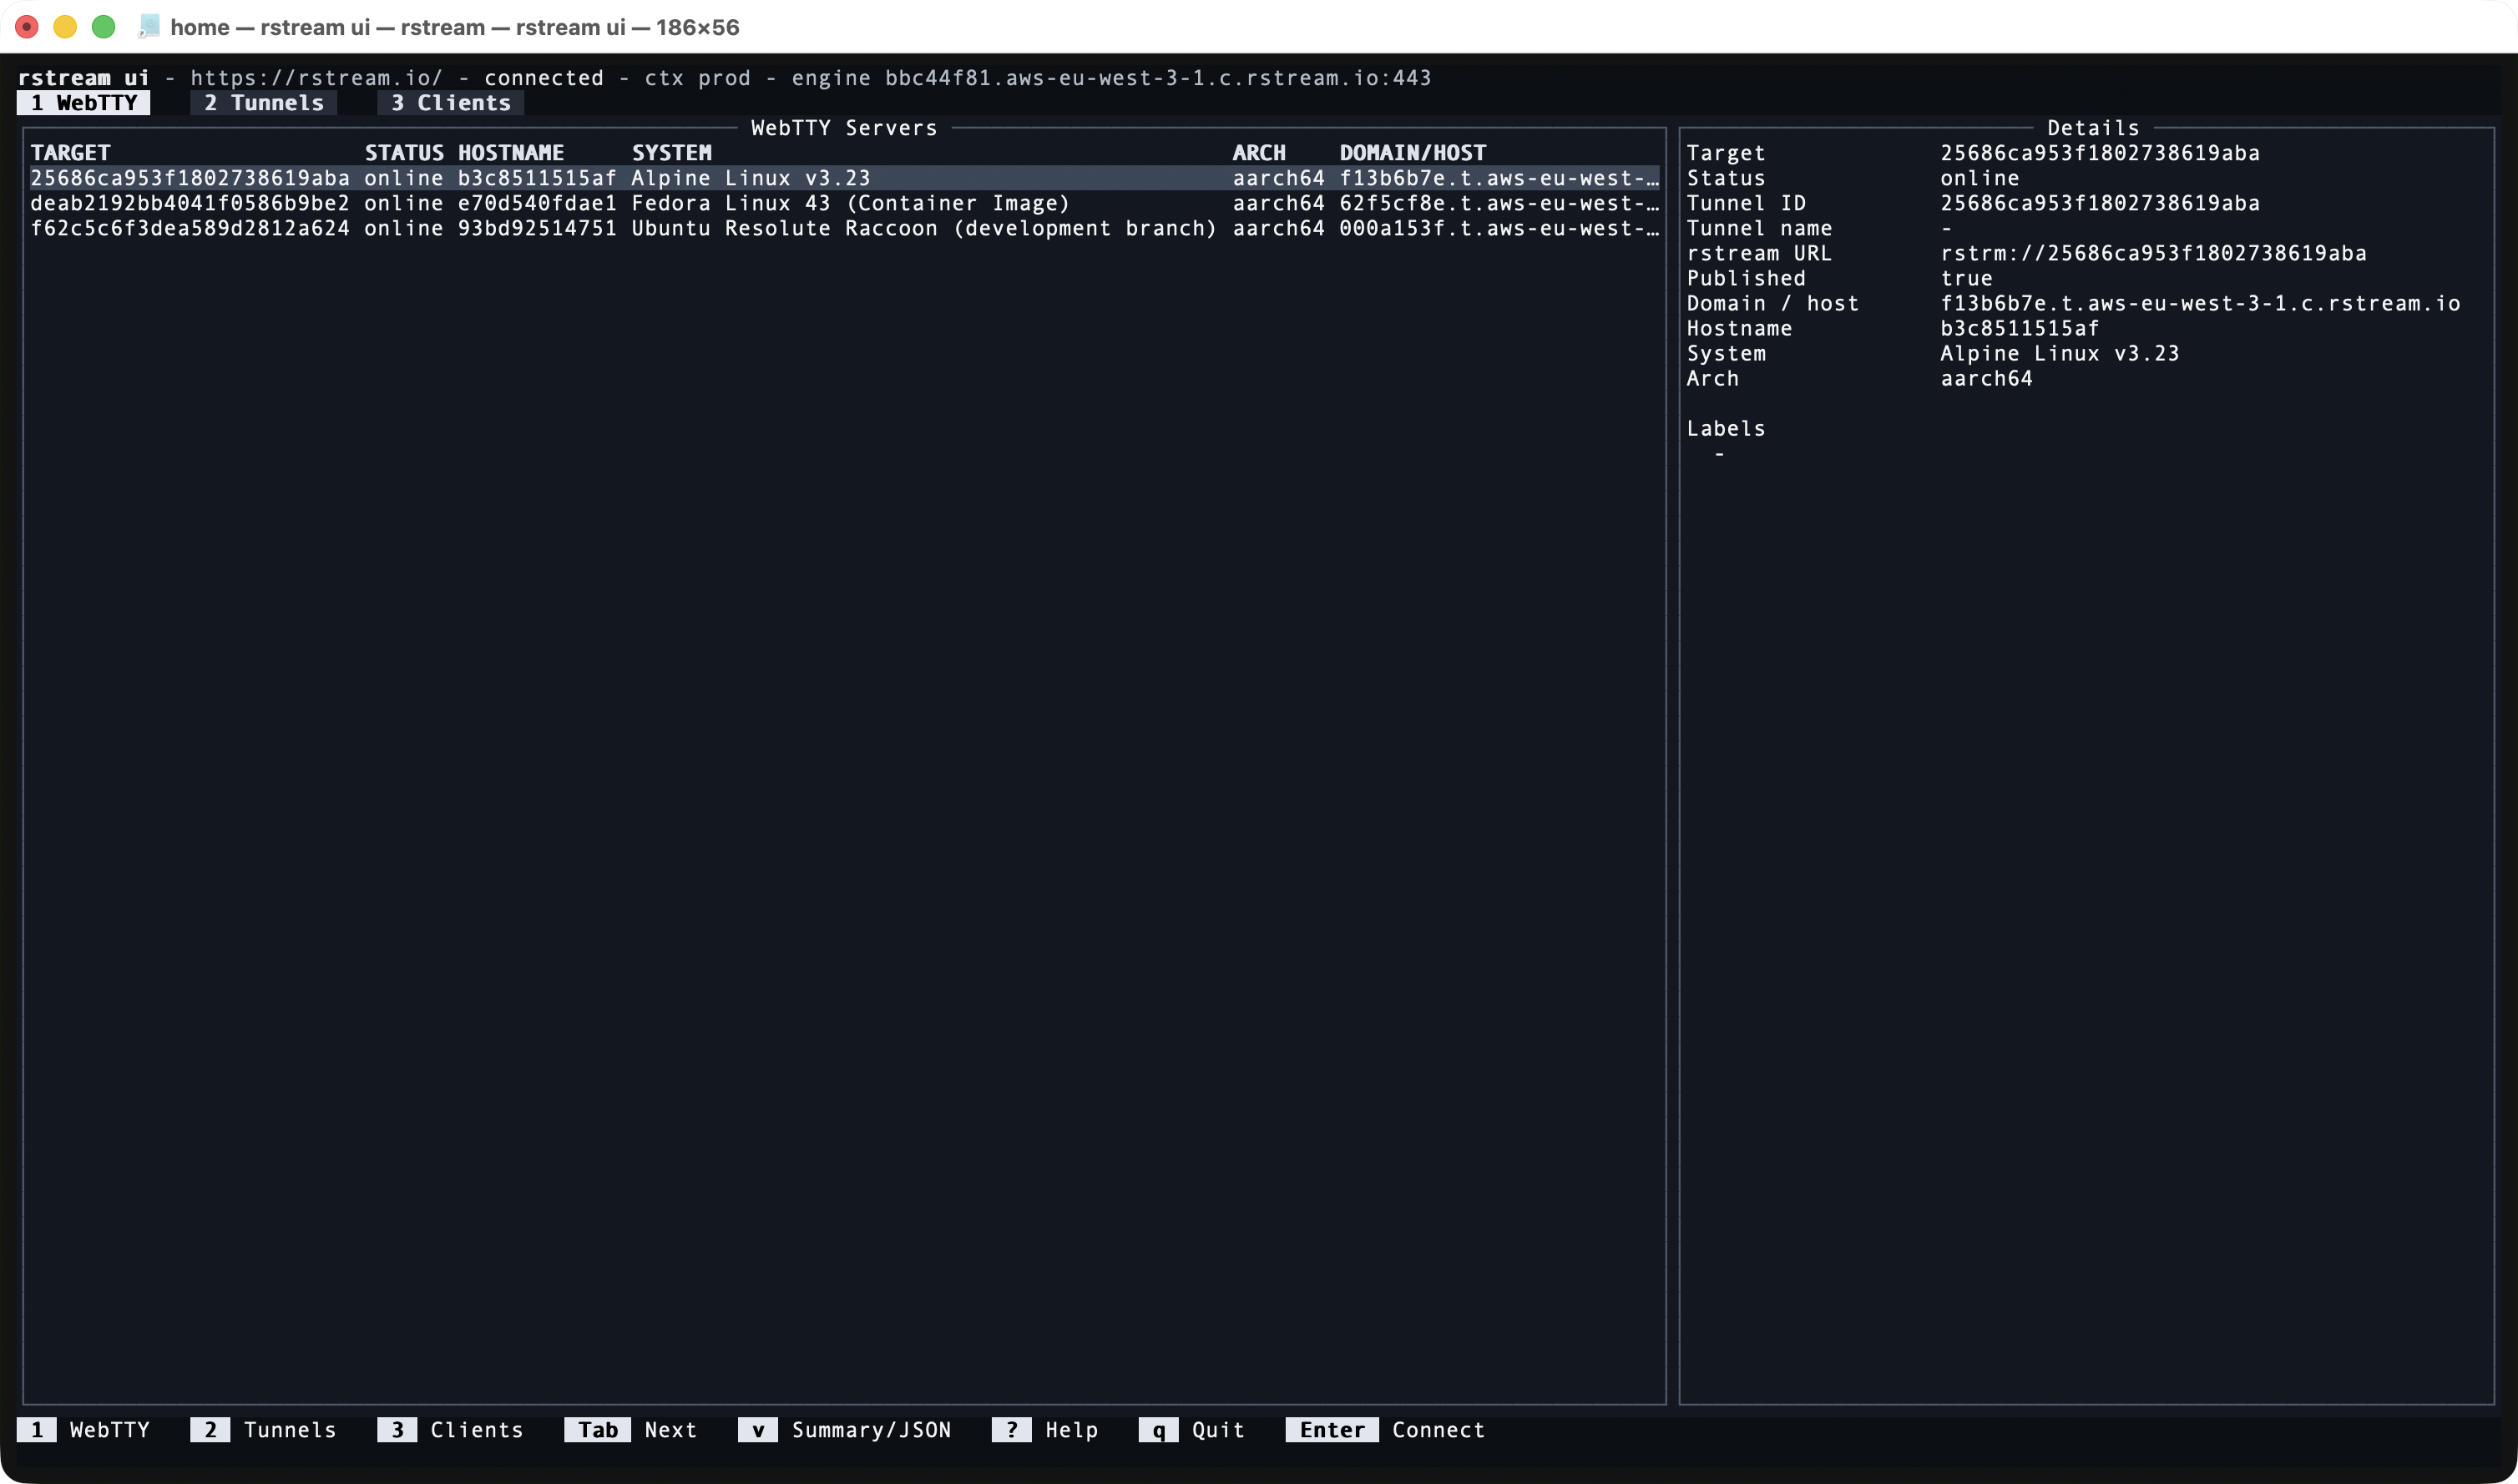Click the ? badge for Help

pos(1011,1430)
